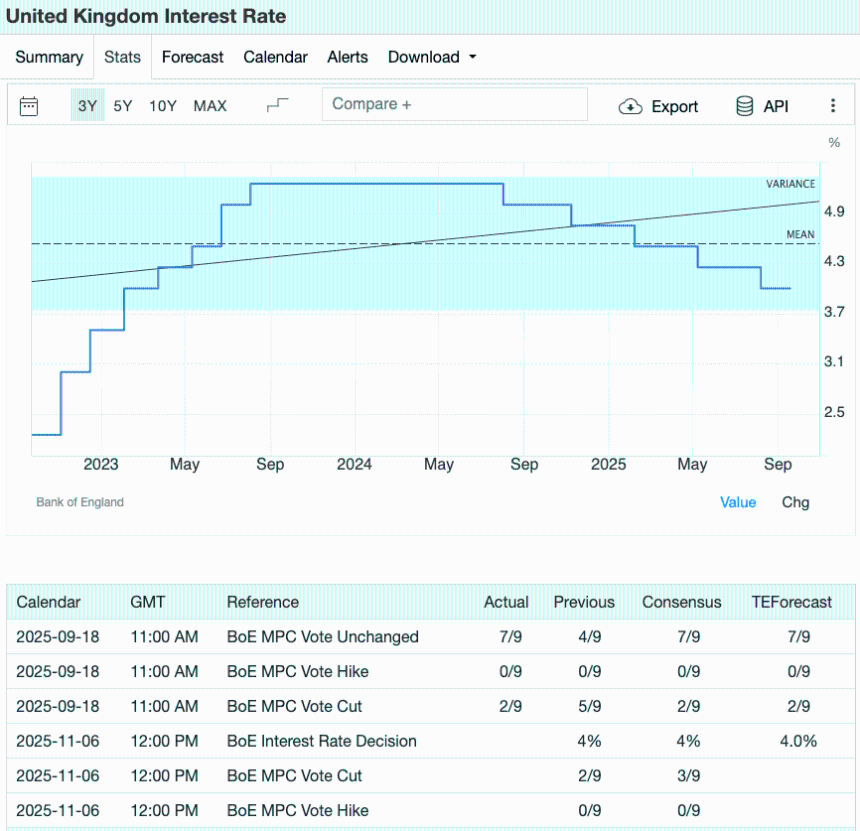860x831 pixels.
Task: Expand the Download dropdown menu
Action: [432, 57]
